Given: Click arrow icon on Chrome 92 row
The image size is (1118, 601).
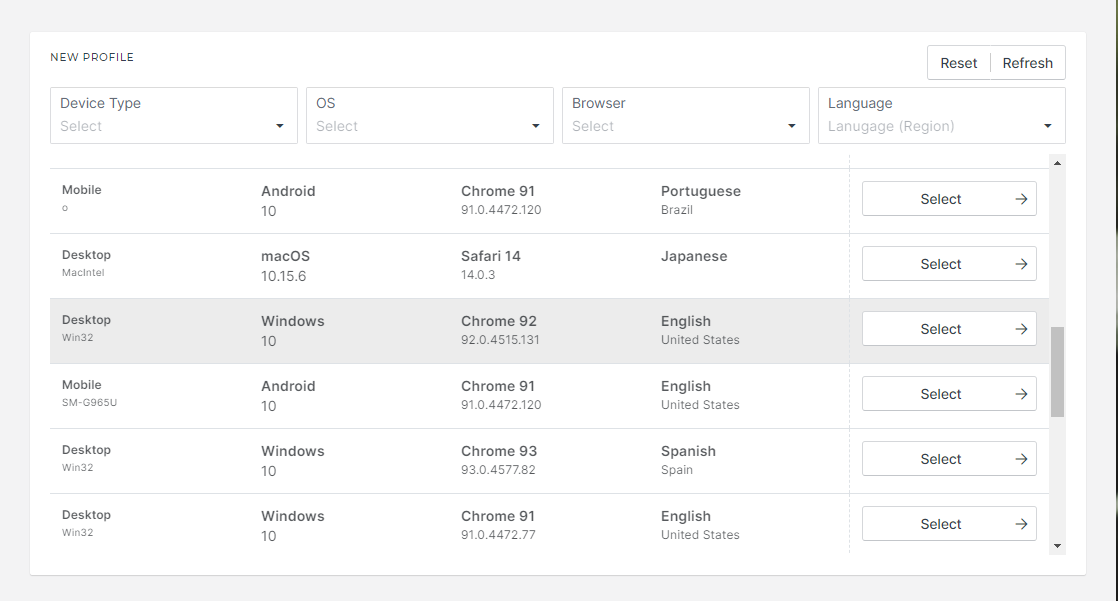Looking at the screenshot, I should coord(1021,329).
